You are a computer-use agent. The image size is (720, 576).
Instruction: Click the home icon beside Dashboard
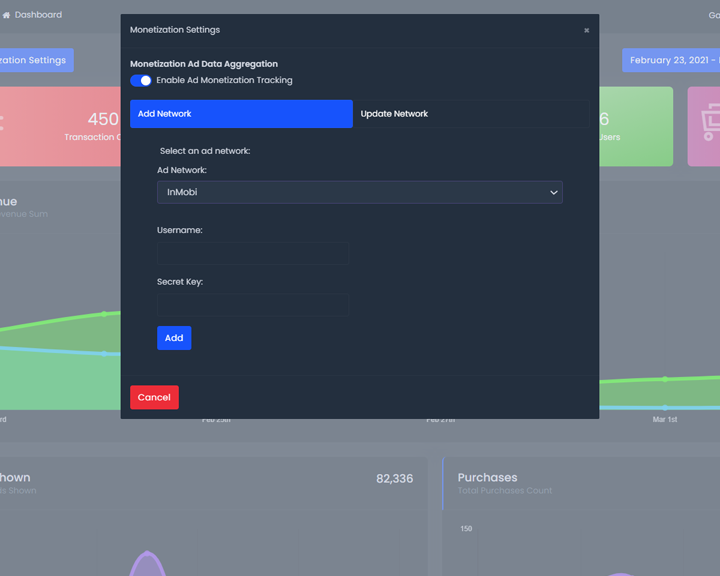6,15
